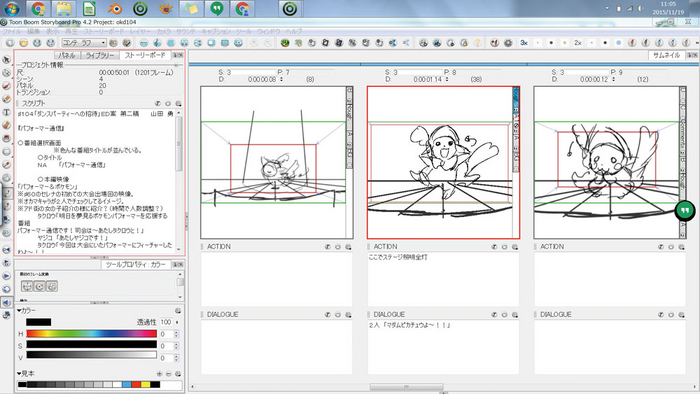Click the H value stepper arrows

click(176, 334)
